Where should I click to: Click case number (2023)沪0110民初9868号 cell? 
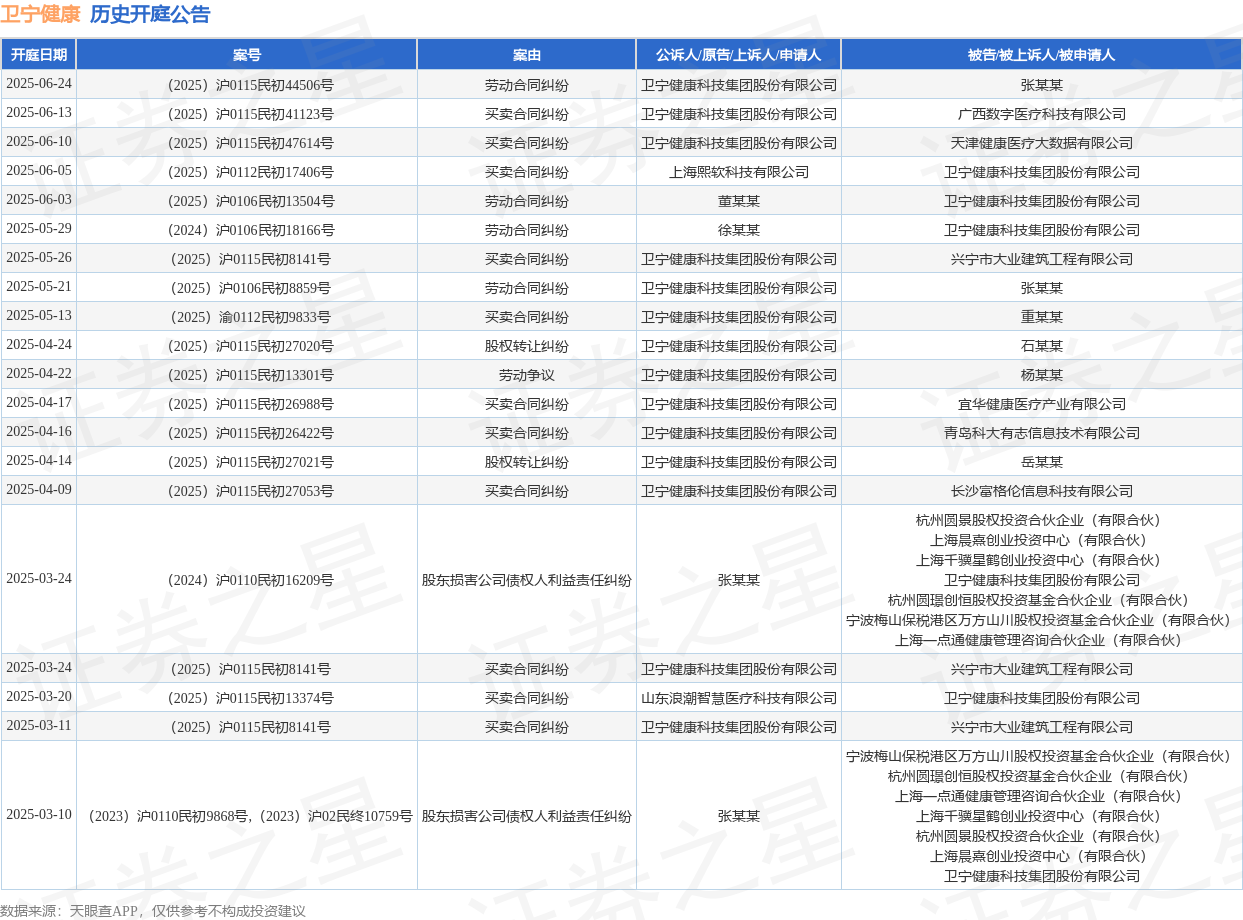[x=247, y=816]
